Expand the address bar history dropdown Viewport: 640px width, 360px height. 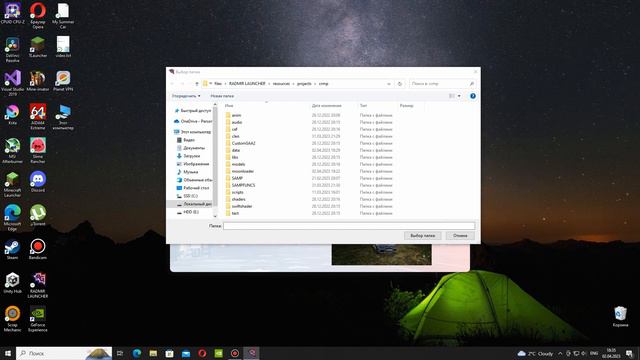[x=389, y=84]
